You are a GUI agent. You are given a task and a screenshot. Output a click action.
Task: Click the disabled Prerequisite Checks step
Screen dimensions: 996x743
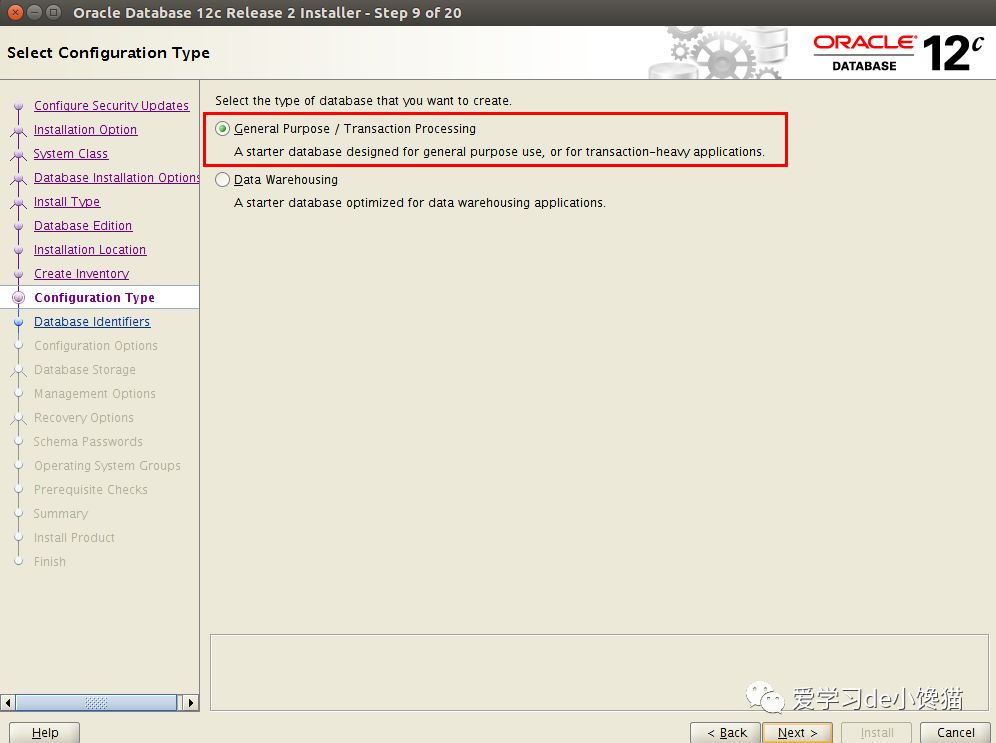[x=90, y=490]
